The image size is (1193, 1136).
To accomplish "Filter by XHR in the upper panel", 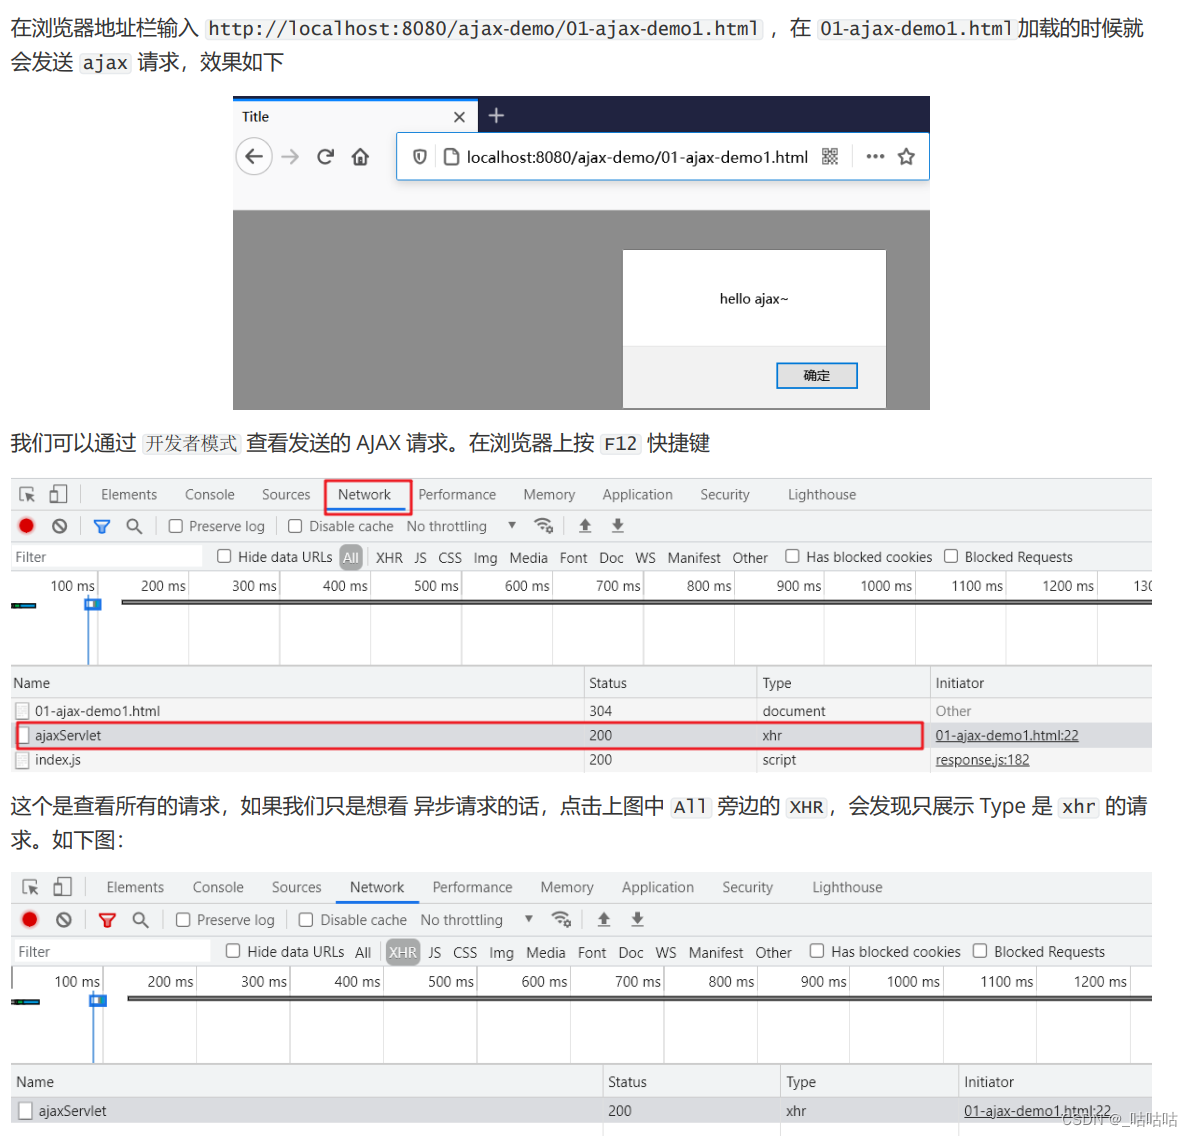I will point(389,558).
